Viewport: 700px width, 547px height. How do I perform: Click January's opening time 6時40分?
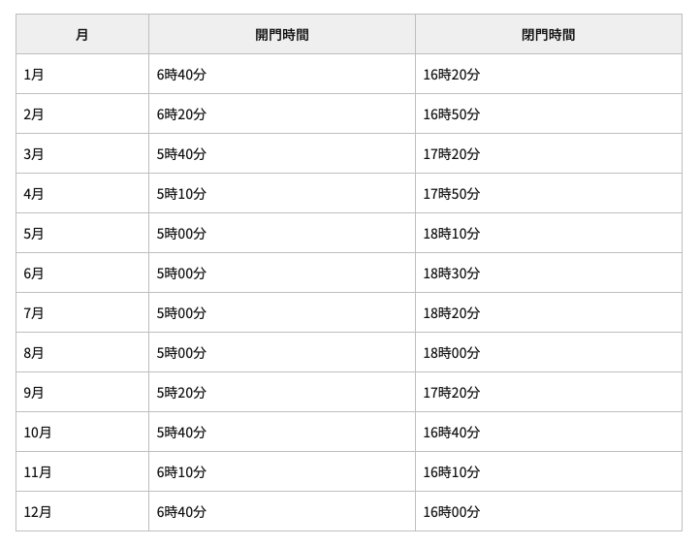tap(181, 74)
